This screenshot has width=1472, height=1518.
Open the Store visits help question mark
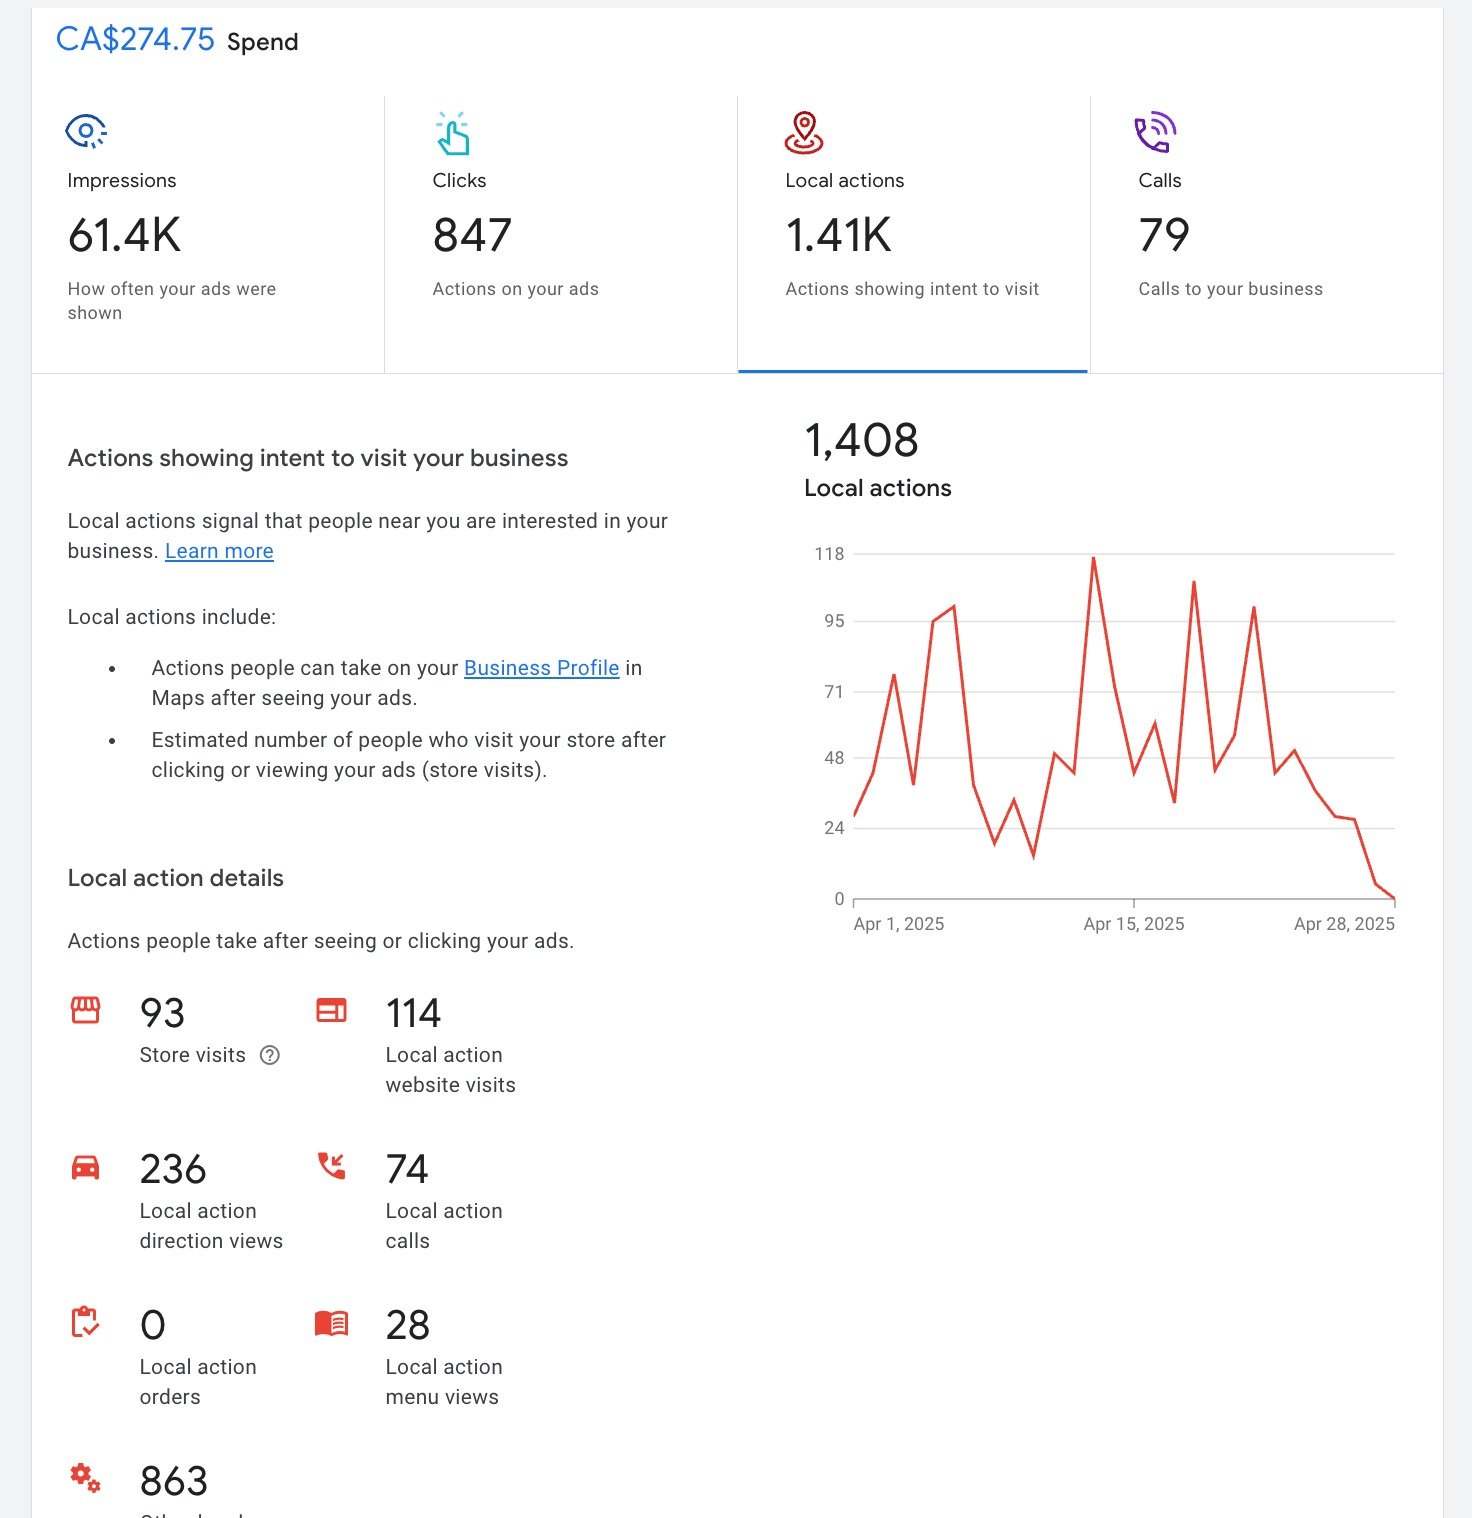coord(270,1055)
